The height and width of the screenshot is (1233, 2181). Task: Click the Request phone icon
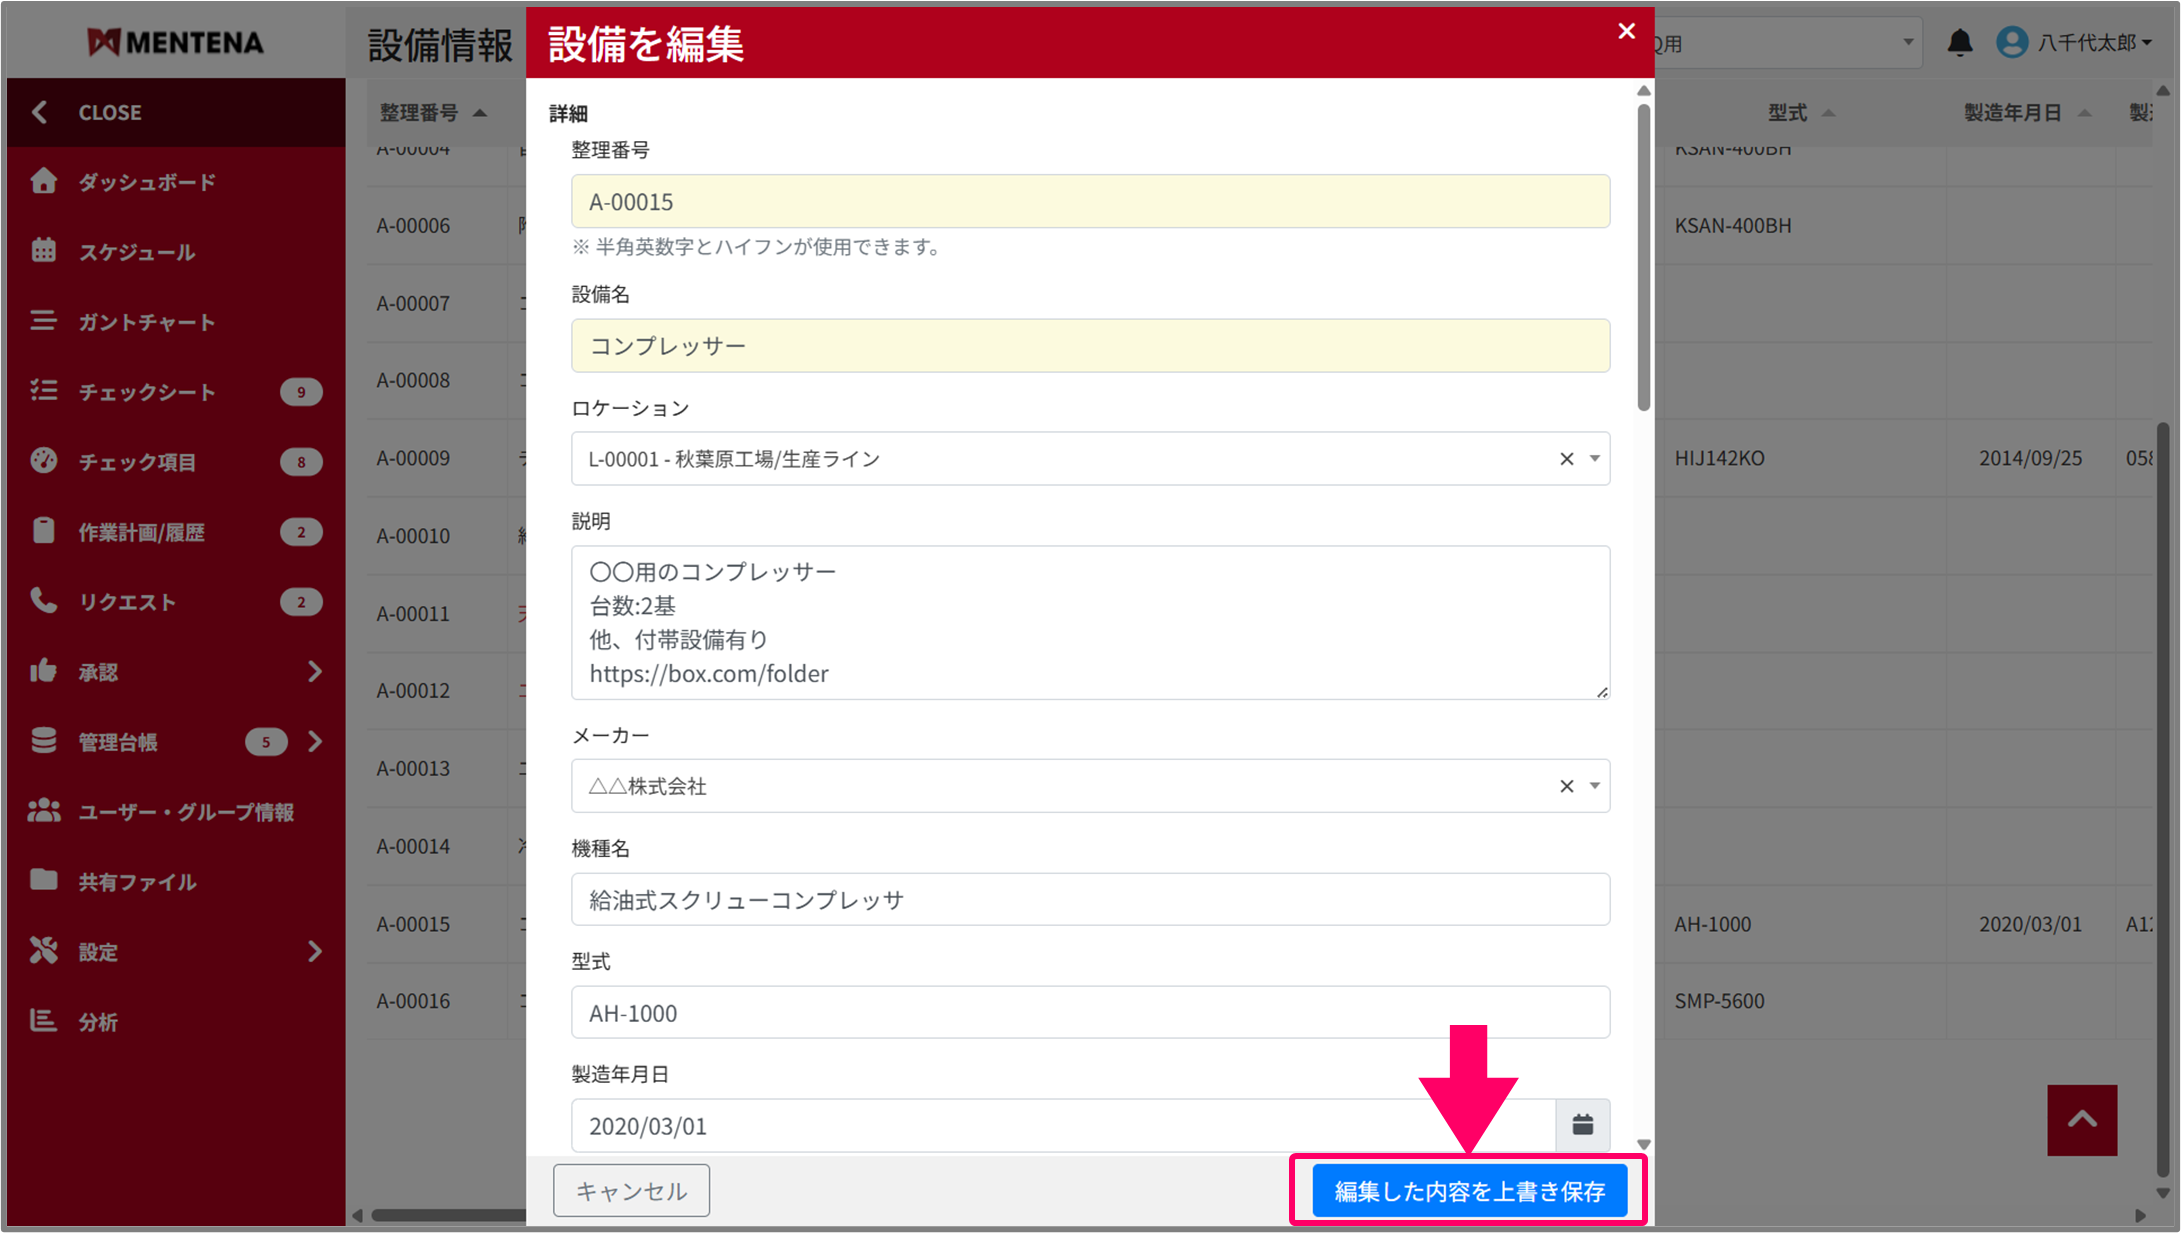click(43, 601)
